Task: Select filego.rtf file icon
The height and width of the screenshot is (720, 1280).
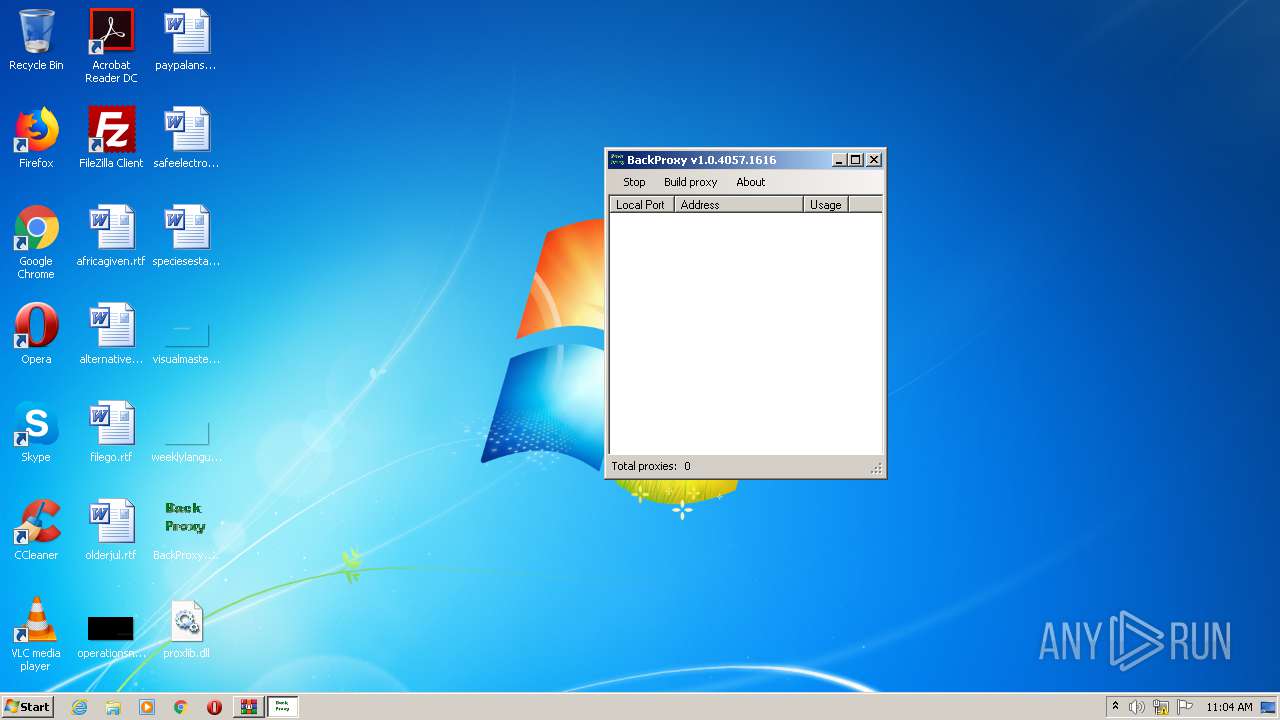Action: pyautogui.click(x=111, y=432)
